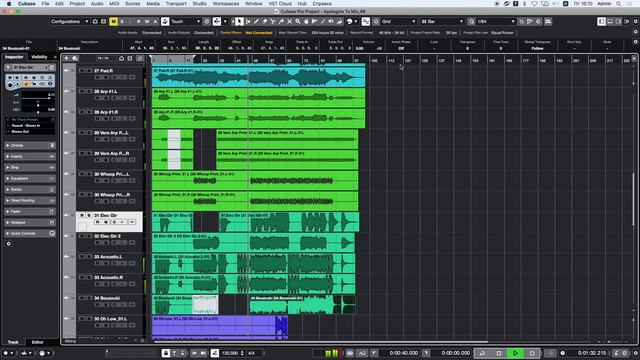Screen dimensions: 640x360
Task: Open the 1/64 quantize preset dropdown
Action: [x=496, y=21]
